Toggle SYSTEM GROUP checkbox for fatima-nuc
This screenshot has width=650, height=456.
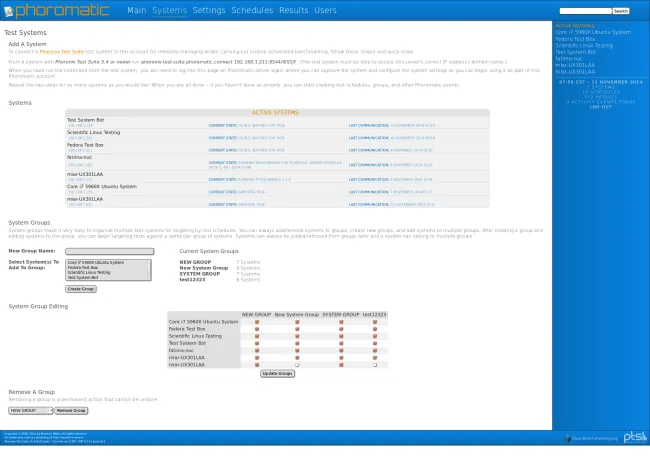341,351
